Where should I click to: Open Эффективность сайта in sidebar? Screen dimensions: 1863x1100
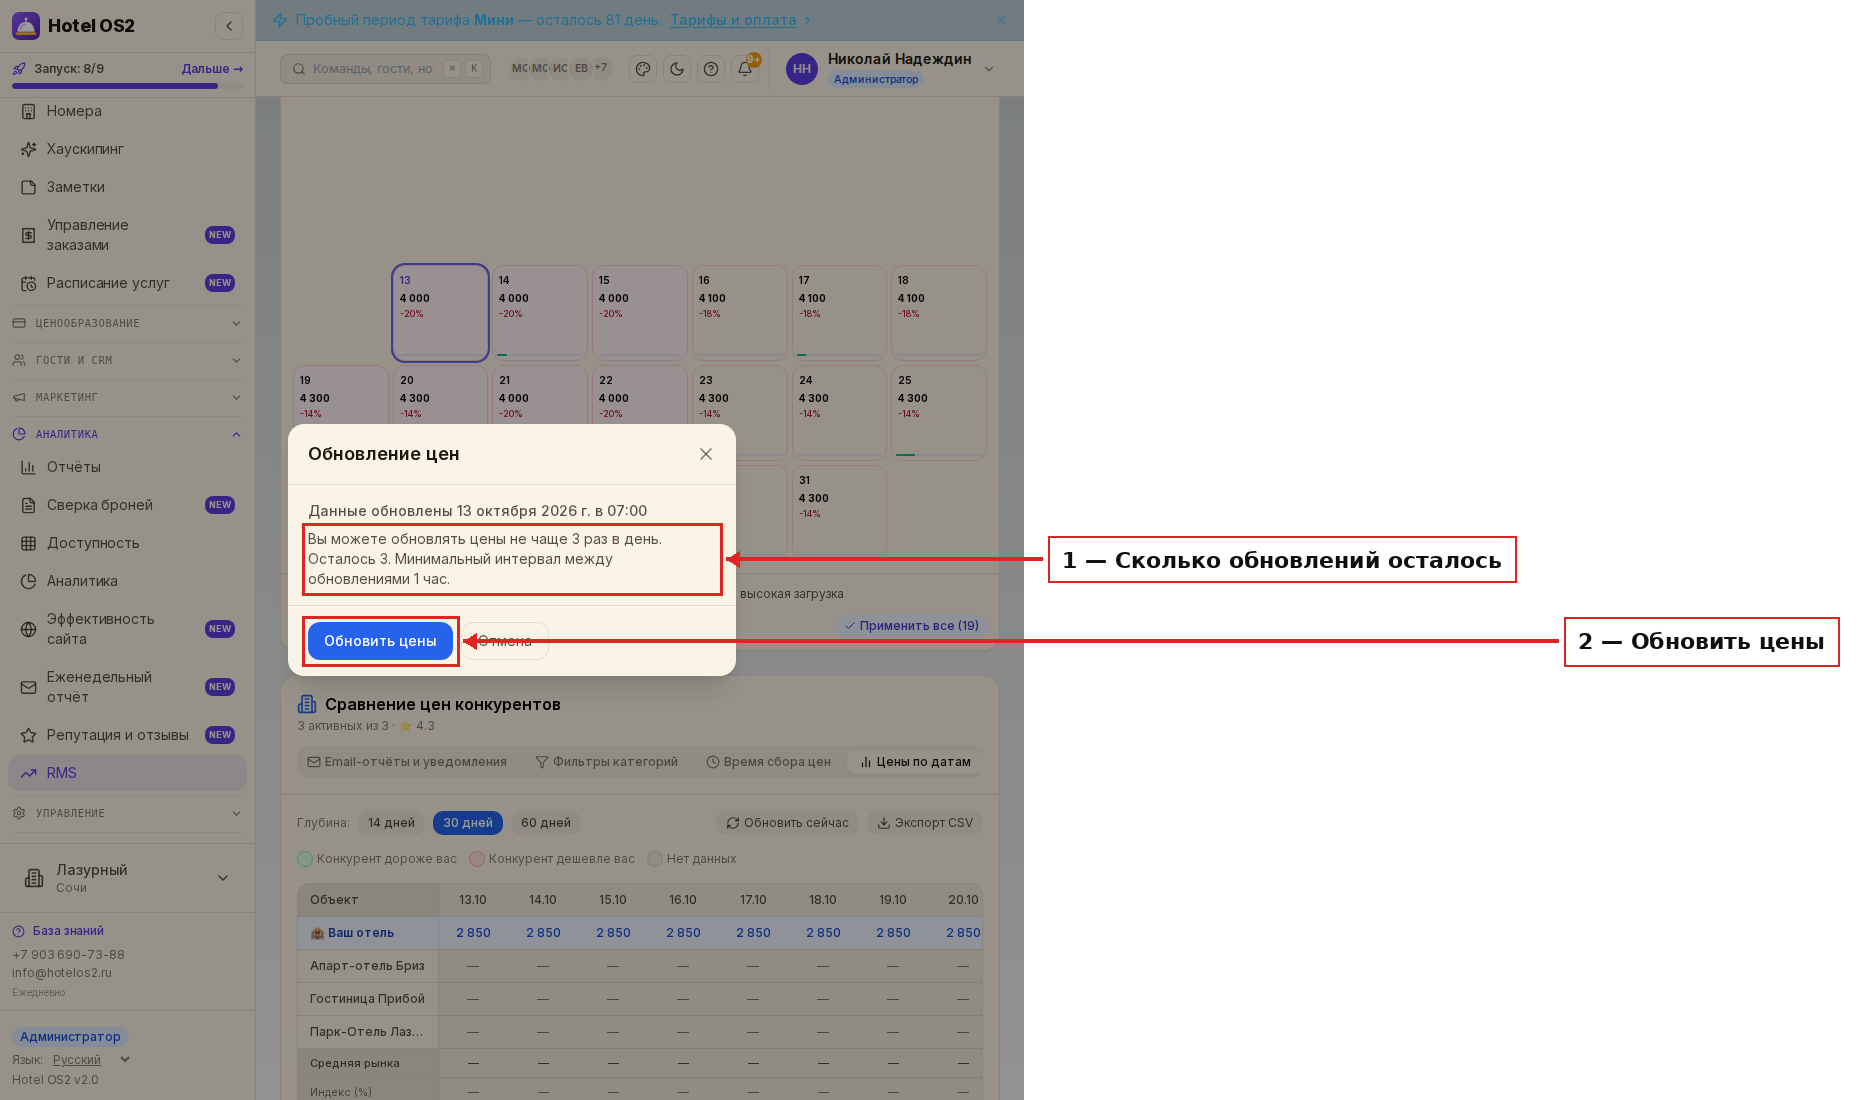coord(127,629)
